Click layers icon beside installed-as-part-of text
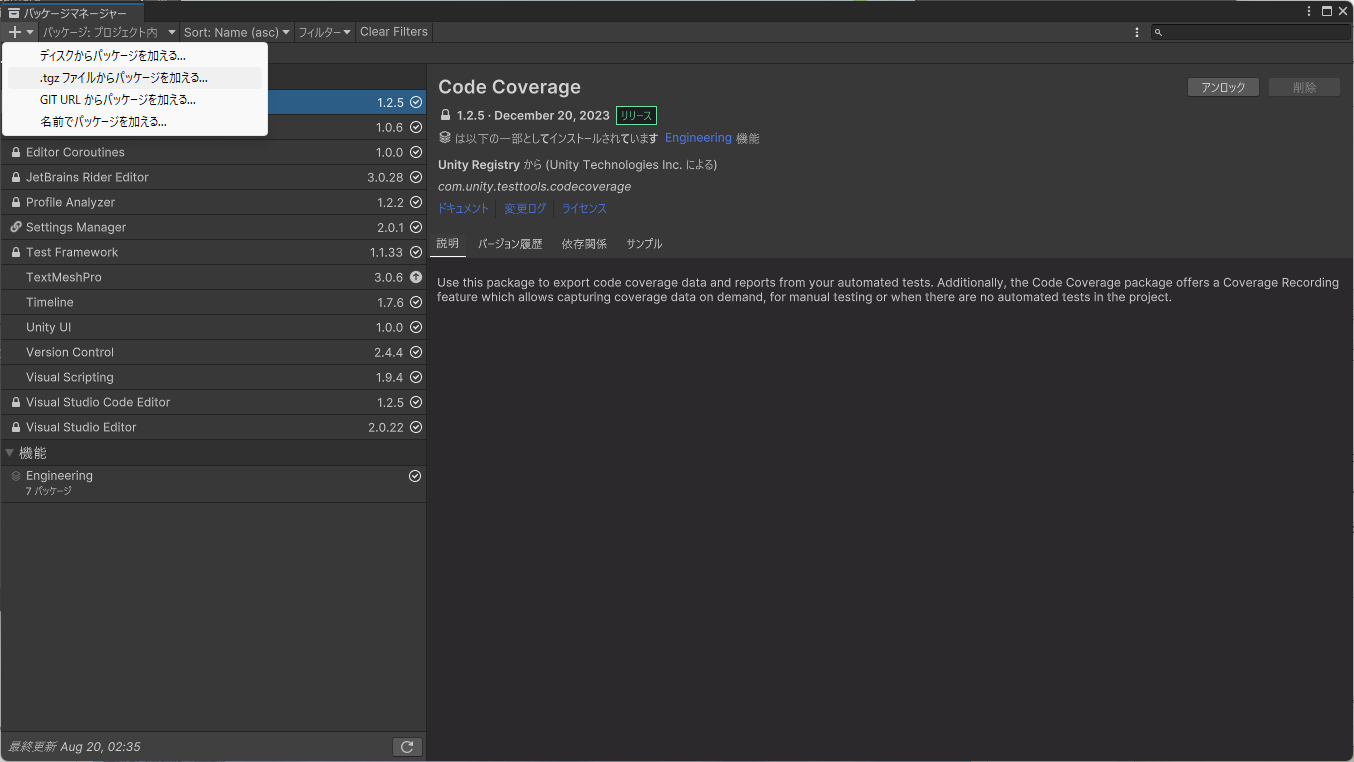The image size is (1354, 762). click(x=445, y=138)
